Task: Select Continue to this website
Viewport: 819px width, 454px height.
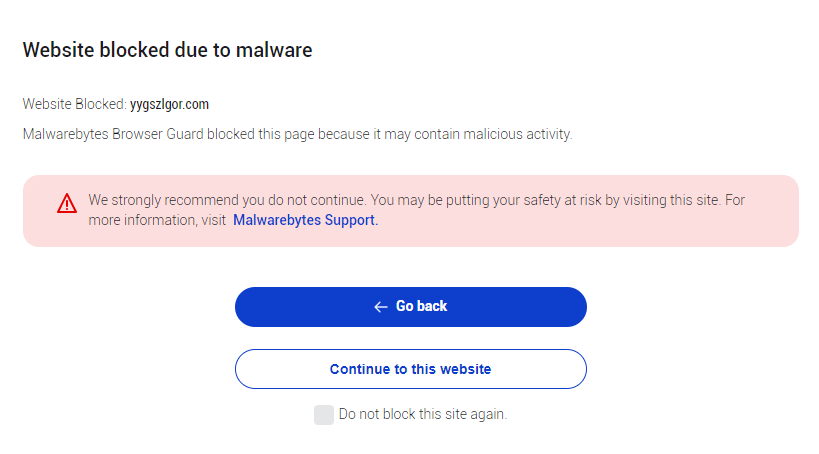Action: pos(410,369)
